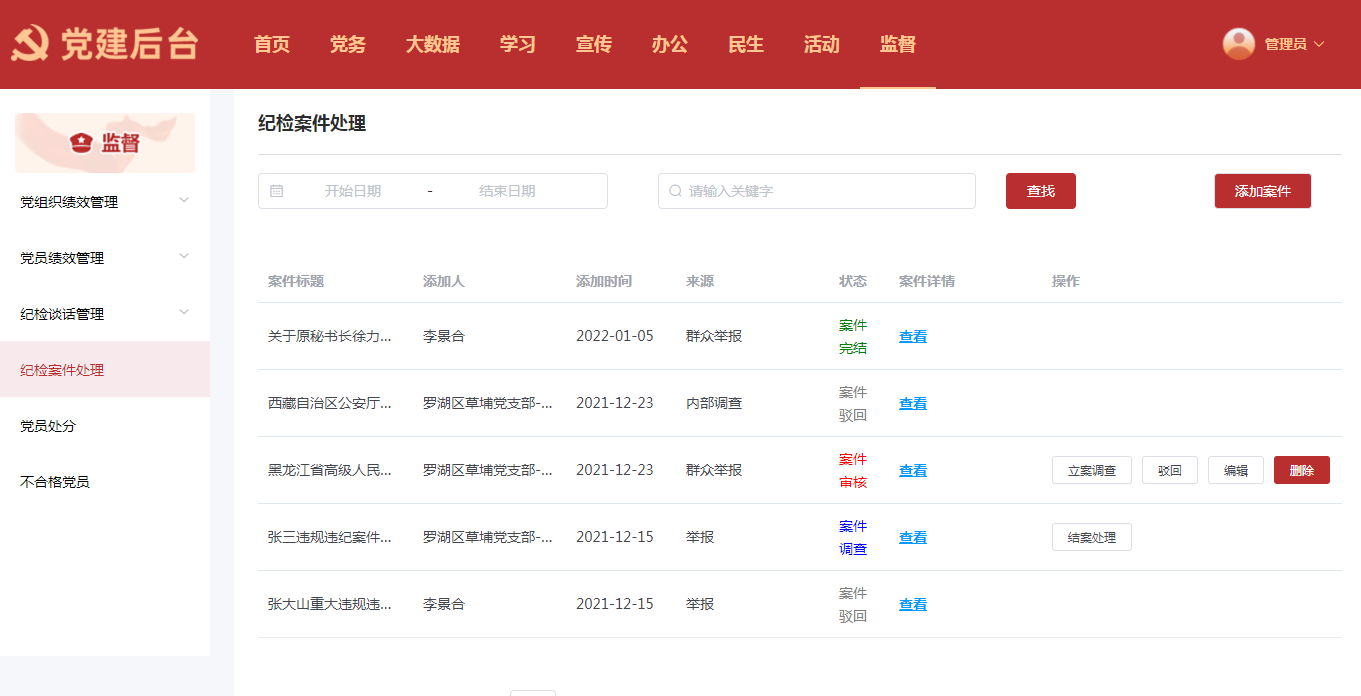1361x696 pixels.
Task: Open the 管理员 dropdown arrow
Action: (x=1319, y=44)
